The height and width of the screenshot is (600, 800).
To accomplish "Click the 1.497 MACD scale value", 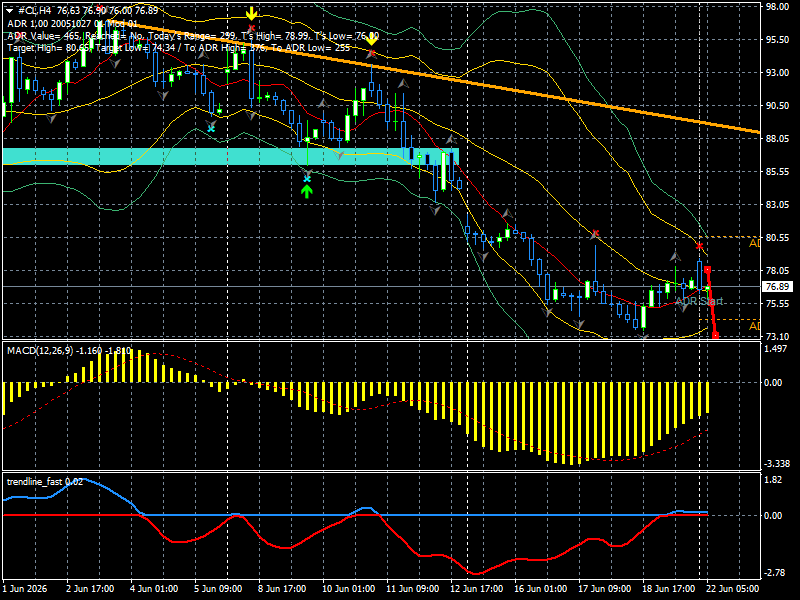I will click(776, 349).
